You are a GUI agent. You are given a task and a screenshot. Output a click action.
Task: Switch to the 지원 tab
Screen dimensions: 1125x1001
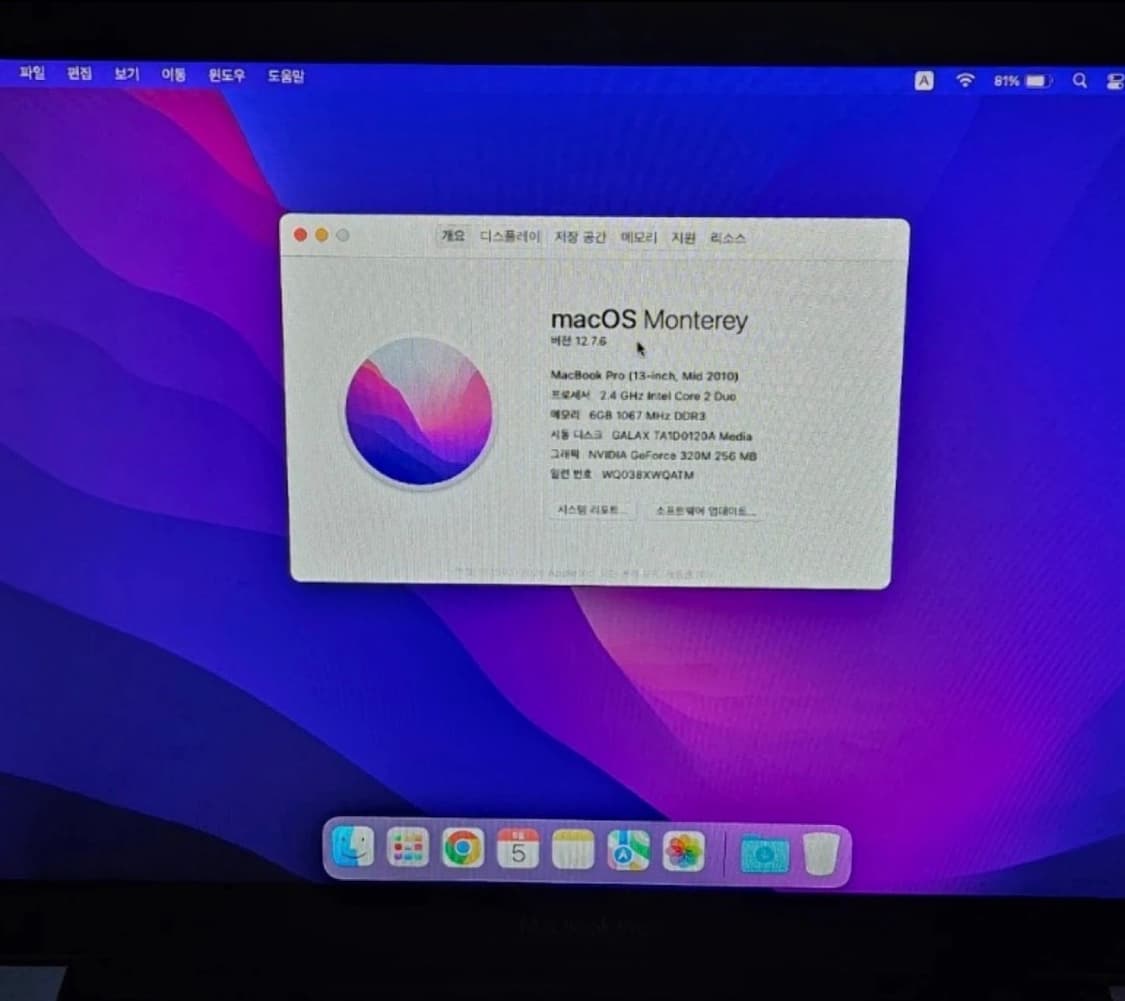click(683, 238)
